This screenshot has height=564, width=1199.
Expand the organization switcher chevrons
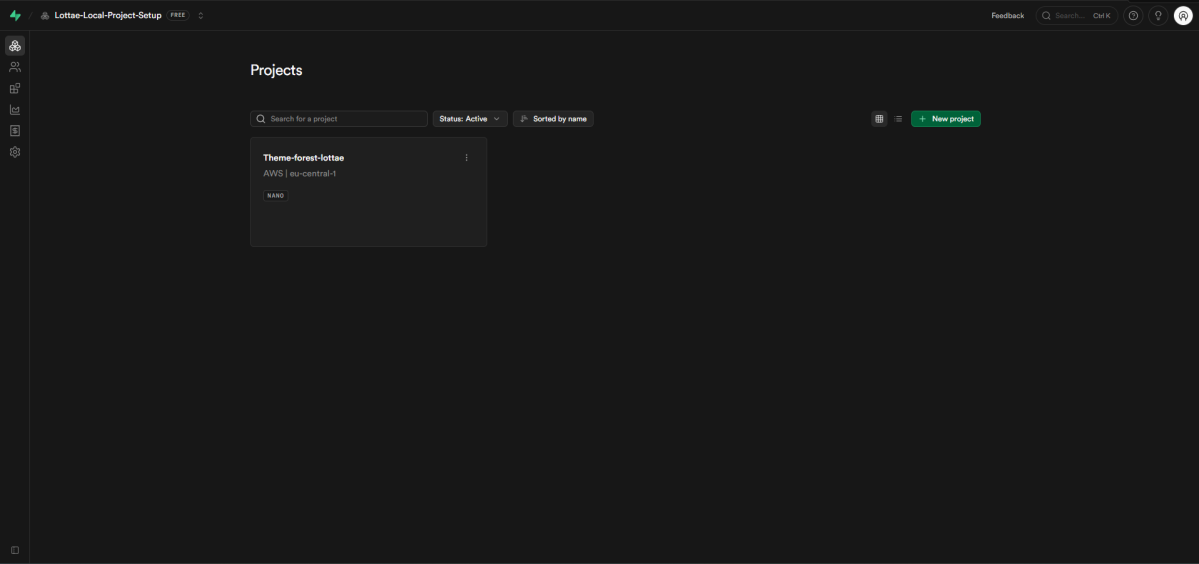(200, 15)
